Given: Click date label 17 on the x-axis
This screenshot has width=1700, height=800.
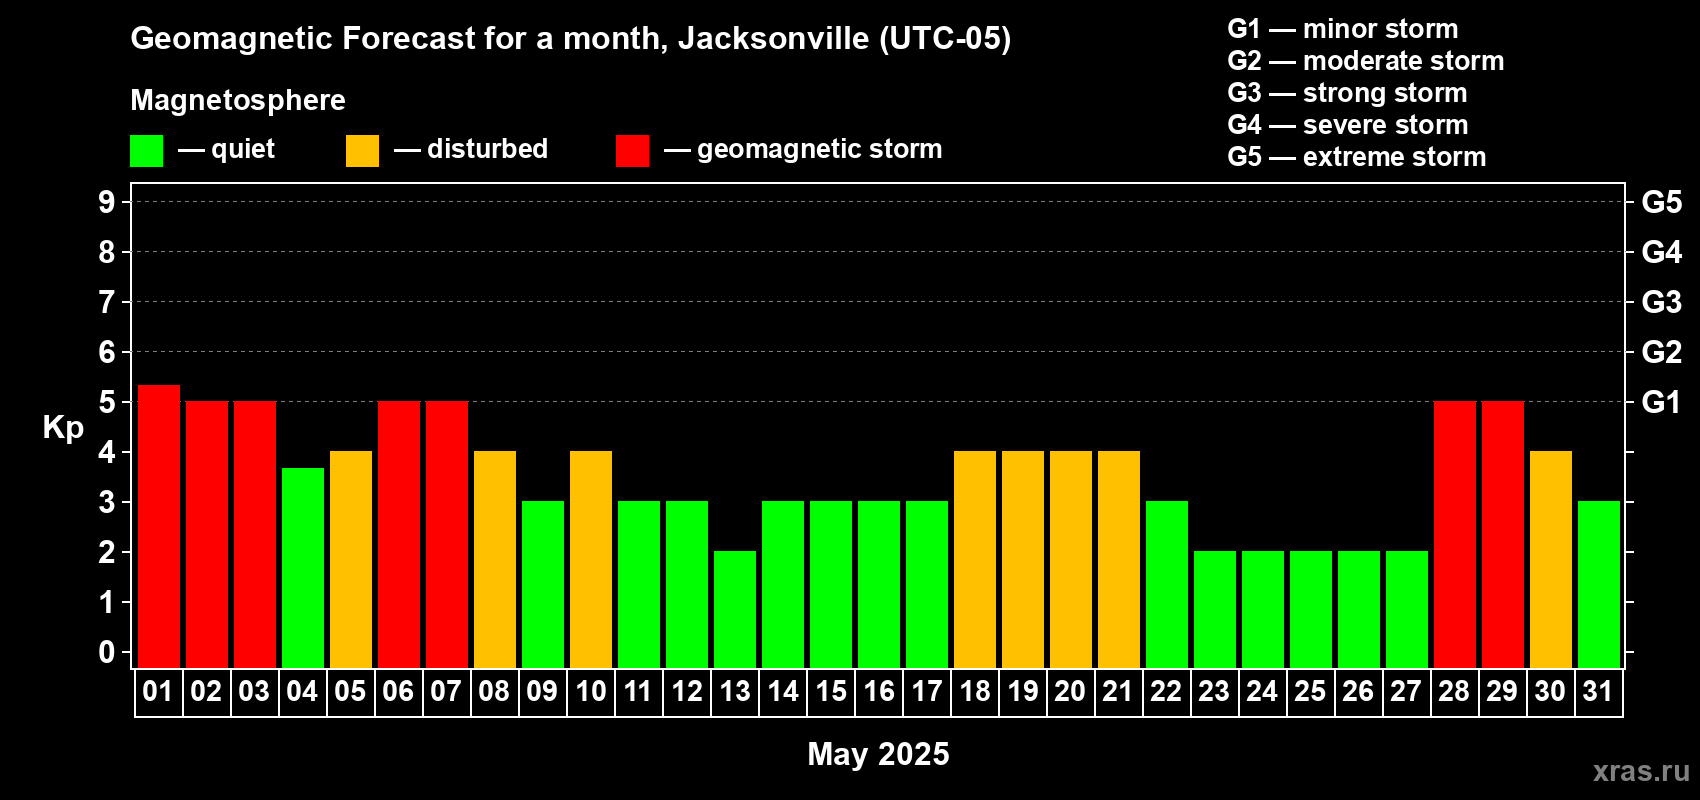Looking at the screenshot, I should tap(927, 692).
